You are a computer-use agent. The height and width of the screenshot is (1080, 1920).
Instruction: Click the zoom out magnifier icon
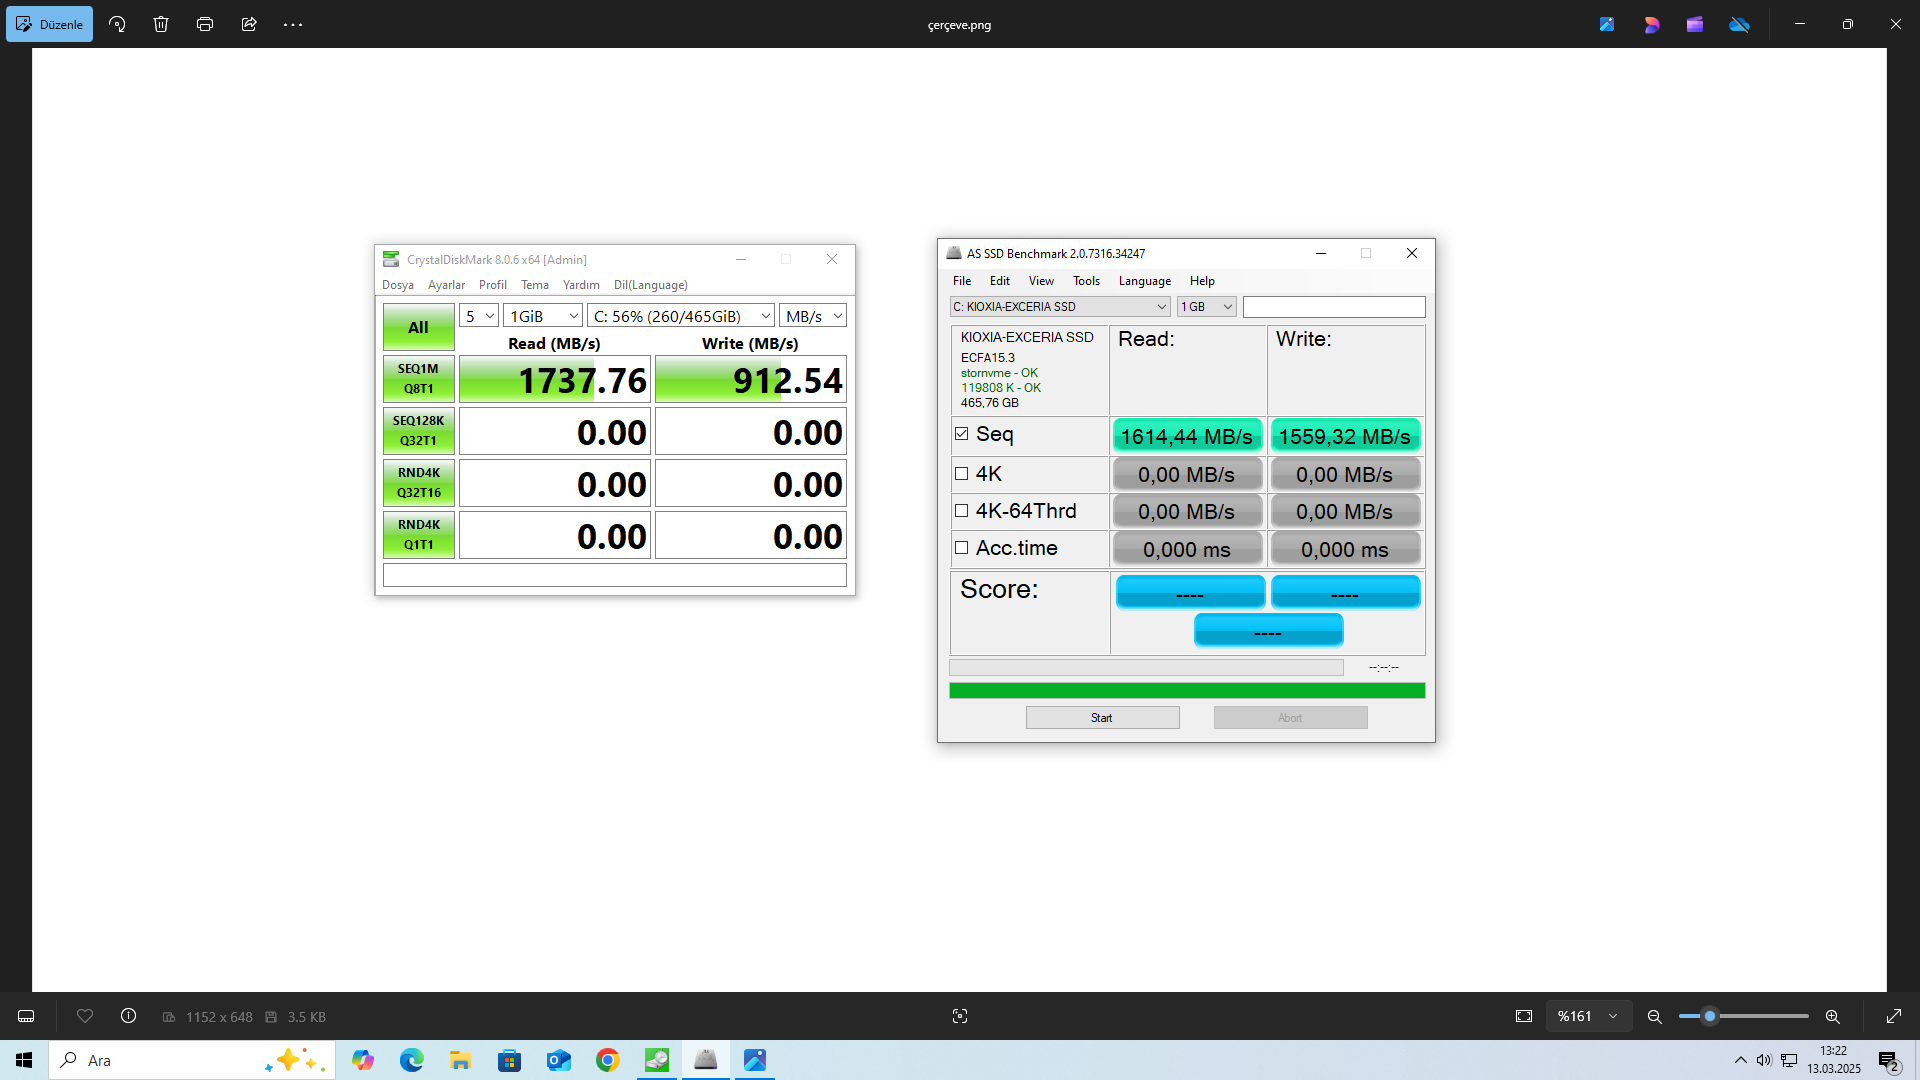1655,1016
